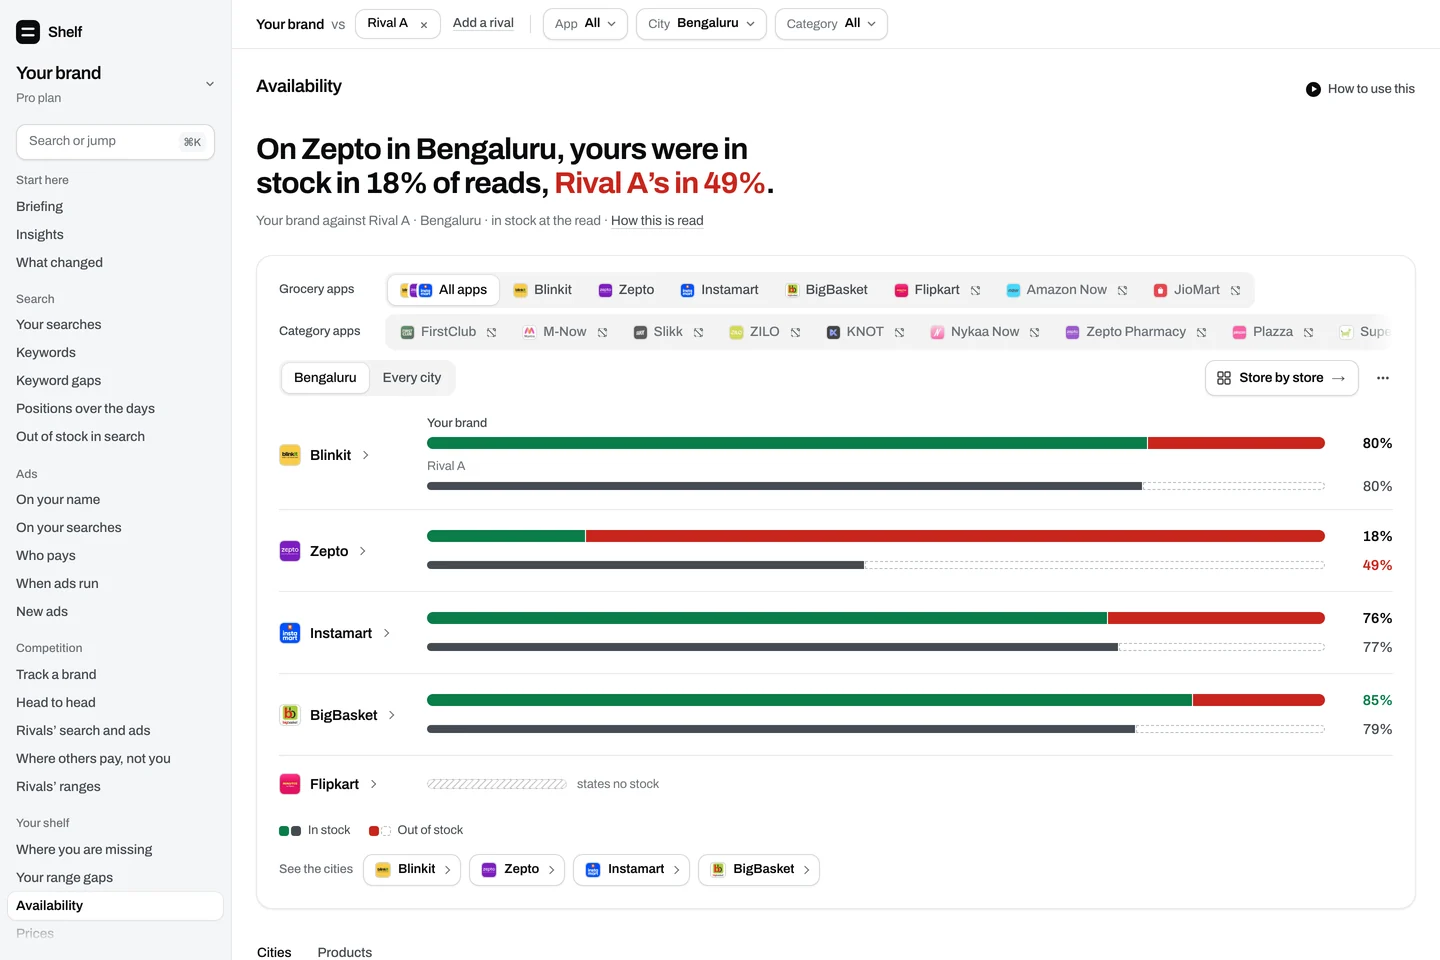1440x960 pixels.
Task: Click the Store by store button
Action: 1282,378
